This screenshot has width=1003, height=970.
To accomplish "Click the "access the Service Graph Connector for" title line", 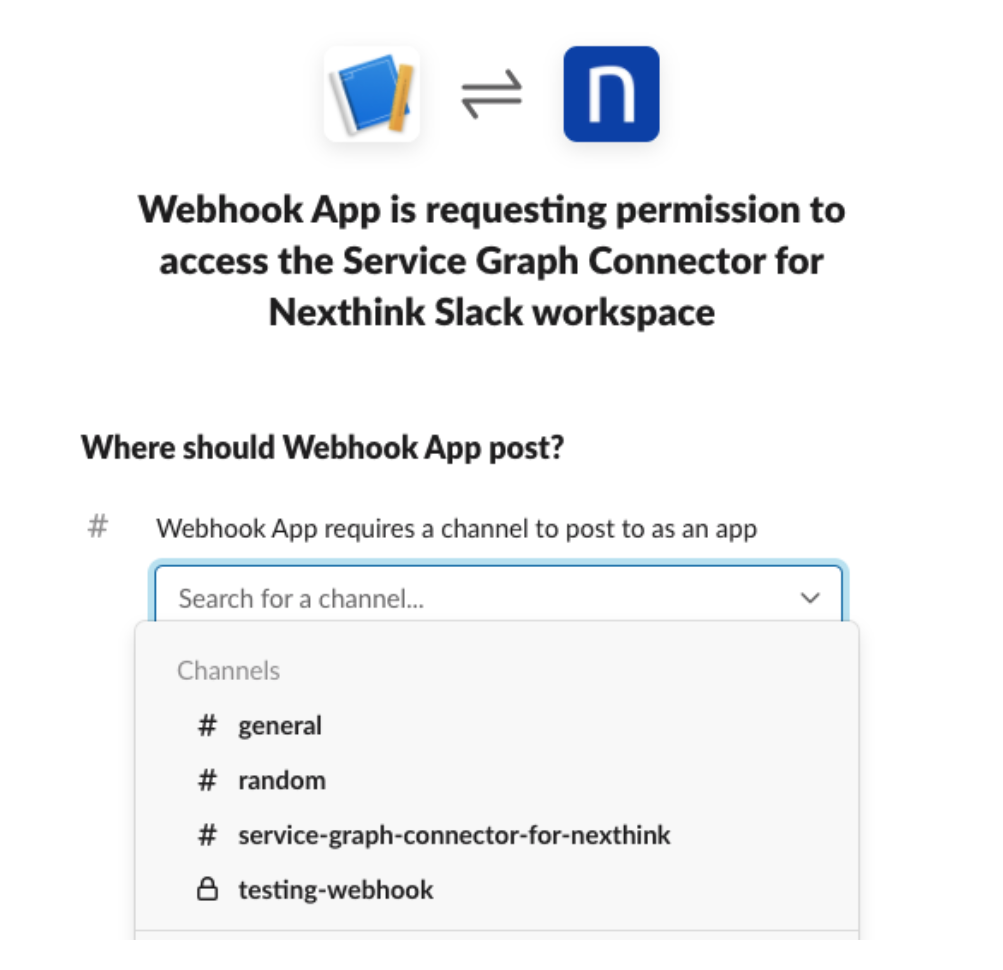I will 491,261.
